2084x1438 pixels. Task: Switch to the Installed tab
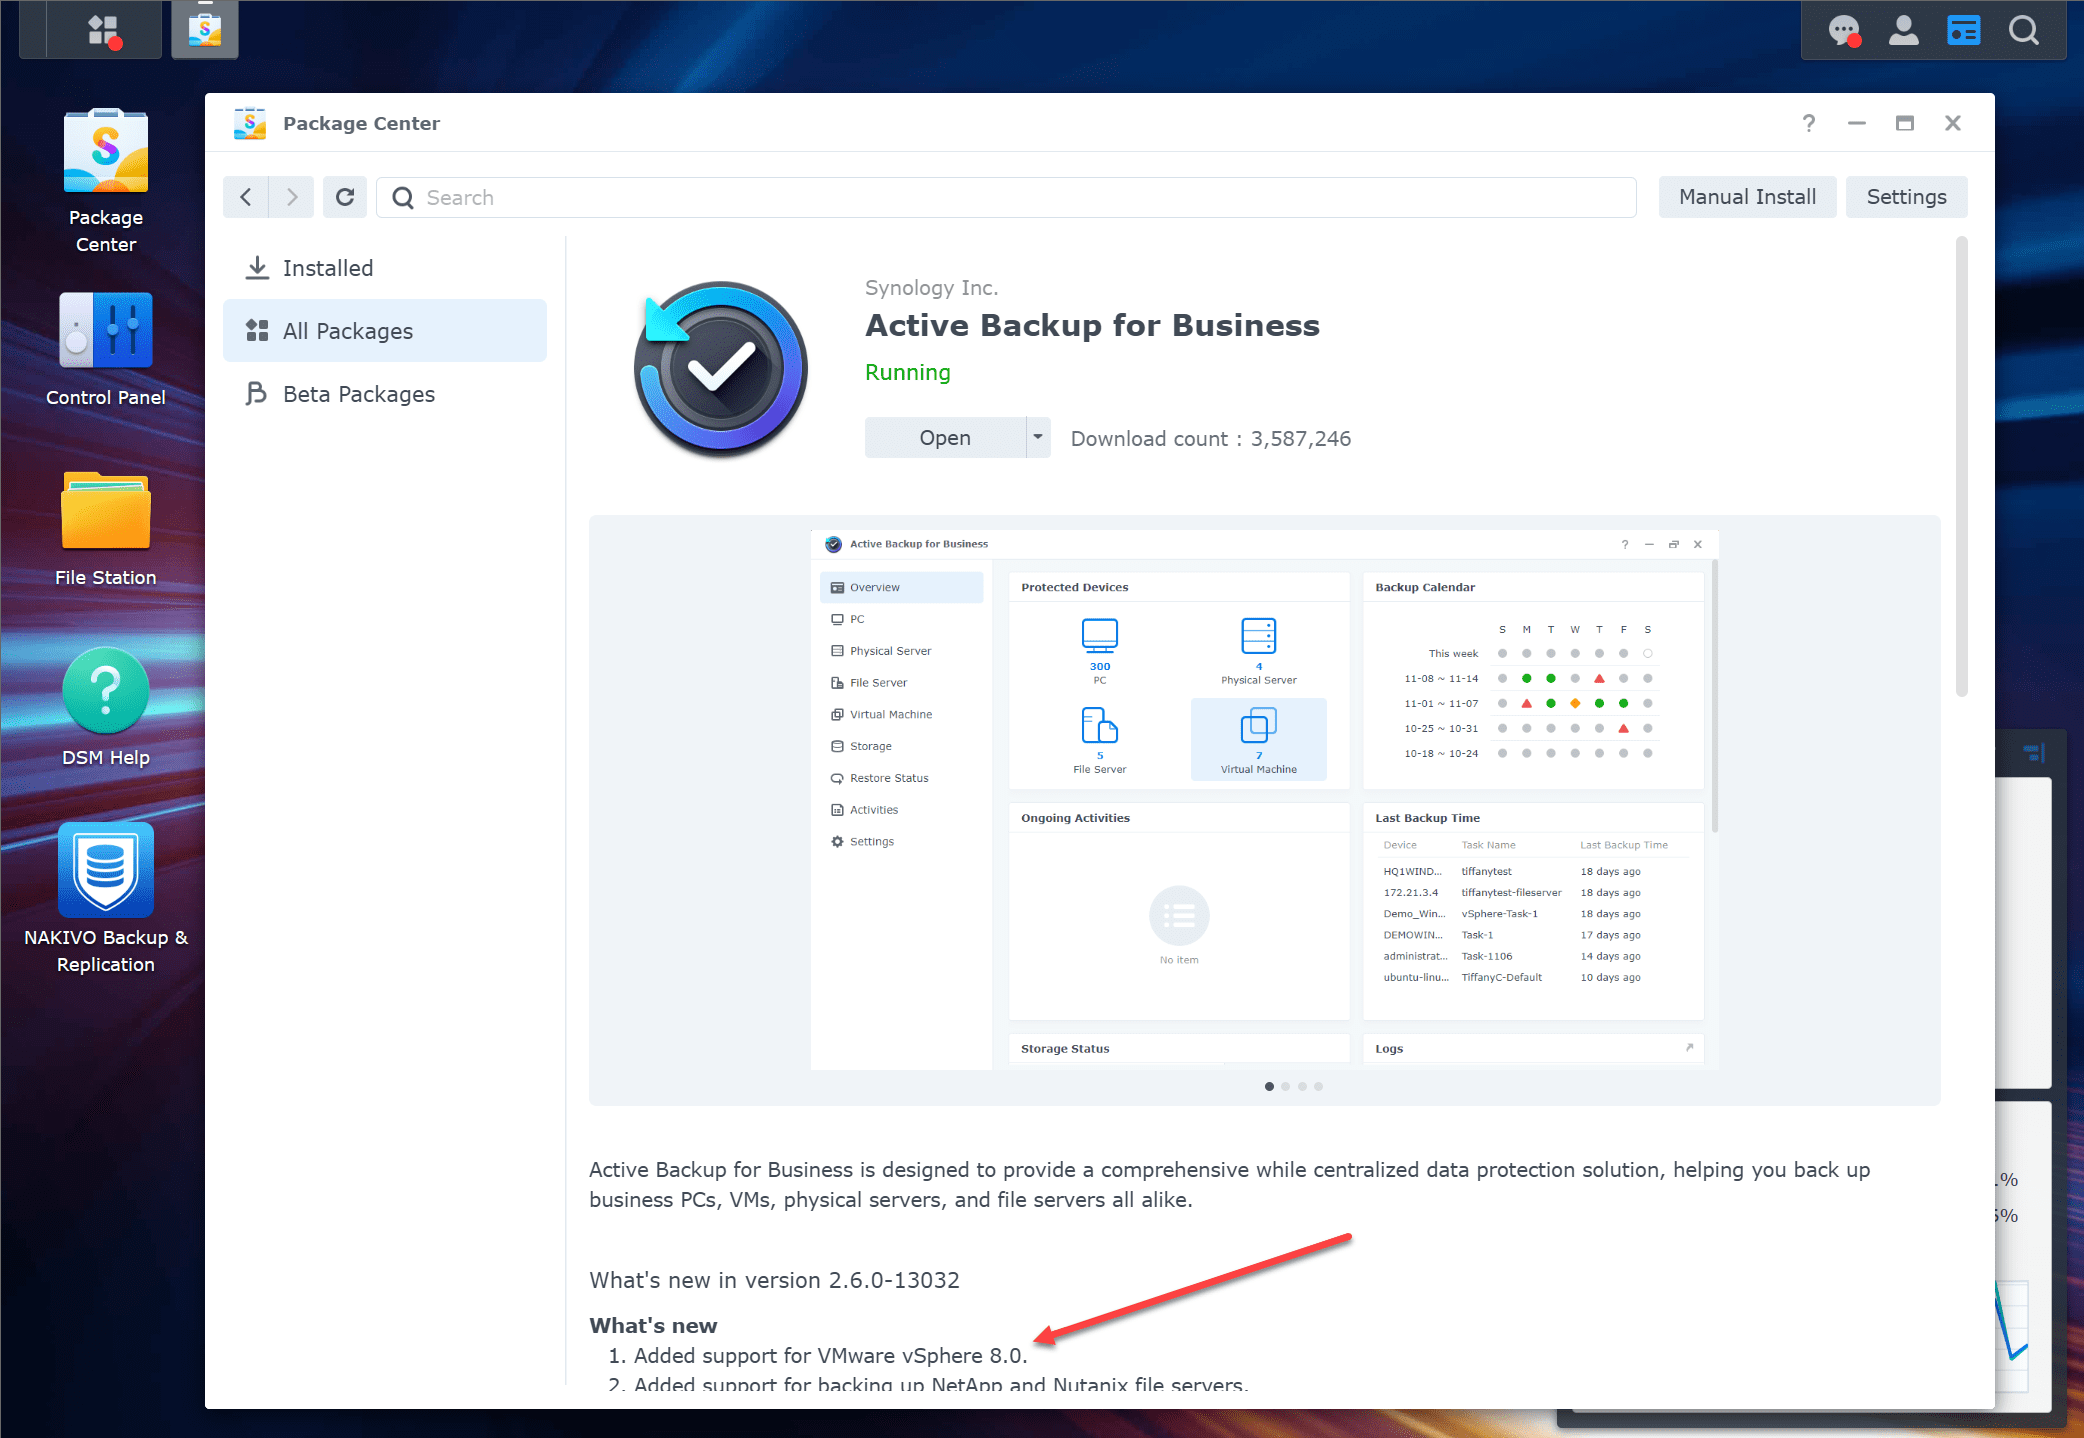[x=327, y=268]
